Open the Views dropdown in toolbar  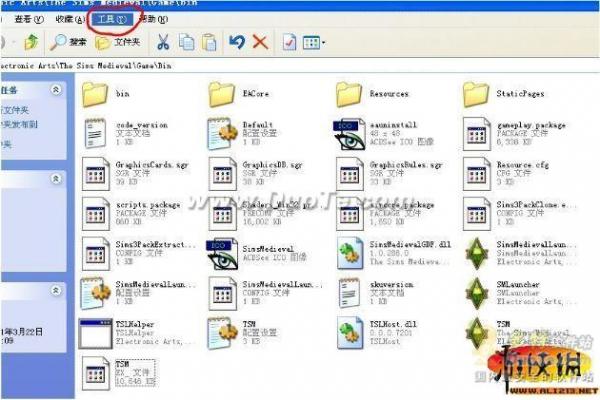click(314, 42)
